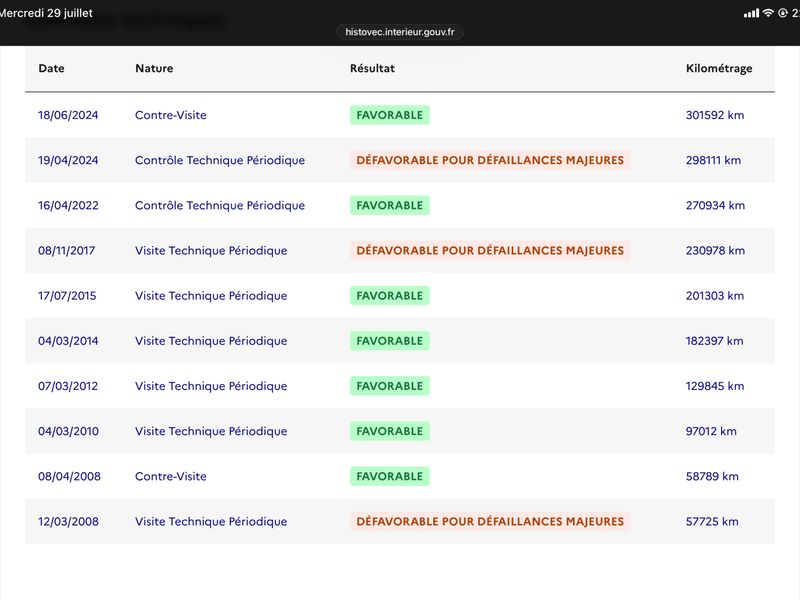Select the 201303 km mileage value
This screenshot has width=800, height=600.
(715, 295)
